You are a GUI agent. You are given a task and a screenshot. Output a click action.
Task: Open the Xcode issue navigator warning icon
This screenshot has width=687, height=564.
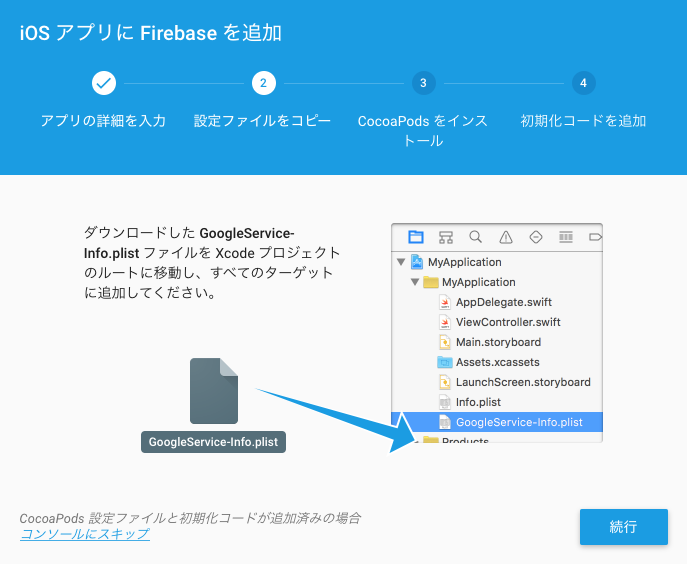coord(506,237)
